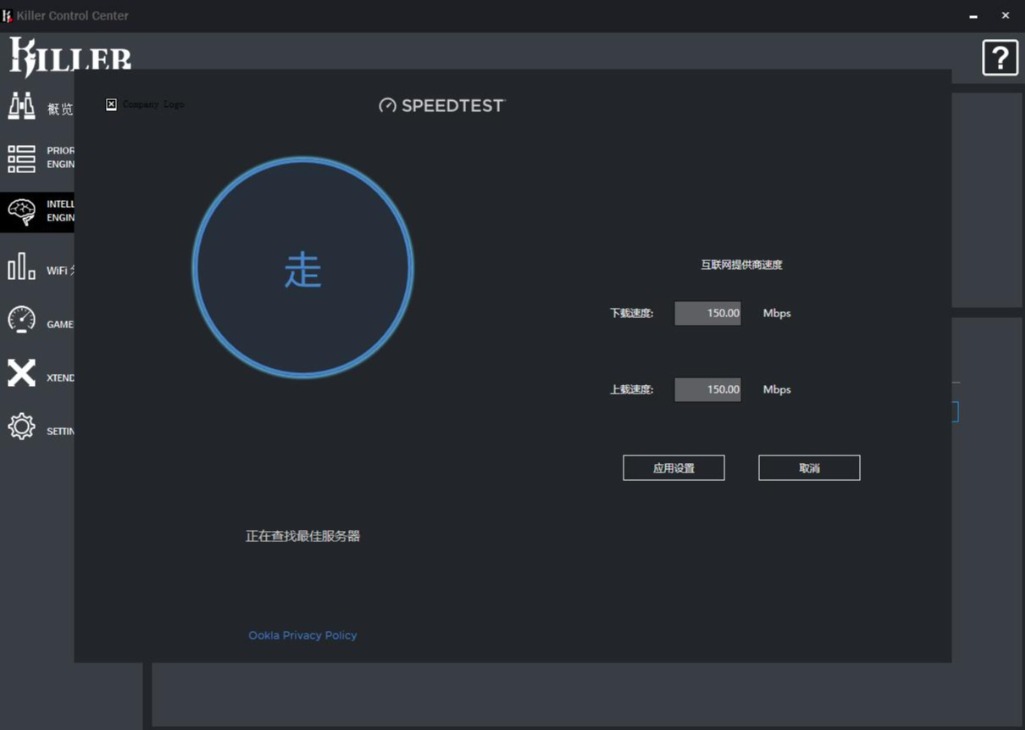1025x730 pixels.
Task: Open the overview binoculars icon in sidebar
Action: tap(22, 106)
